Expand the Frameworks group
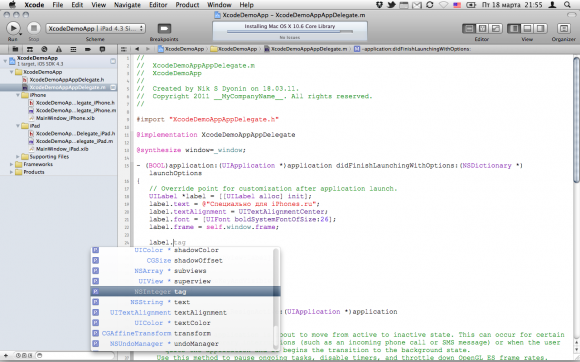This screenshot has width=580, height=362. click(x=12, y=164)
